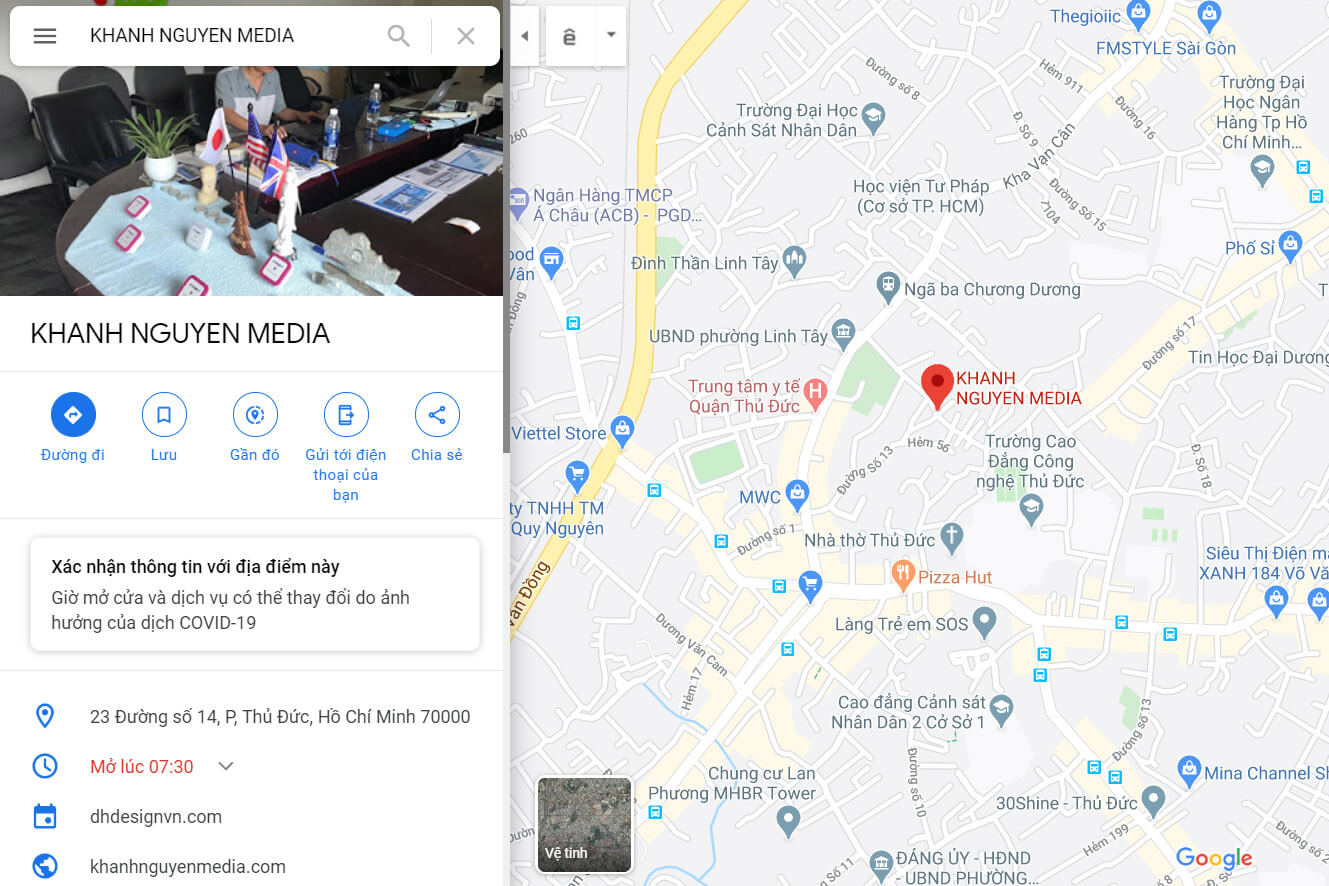This screenshot has height=886, width=1329.
Task: Clear the search with the X icon
Action: point(466,36)
